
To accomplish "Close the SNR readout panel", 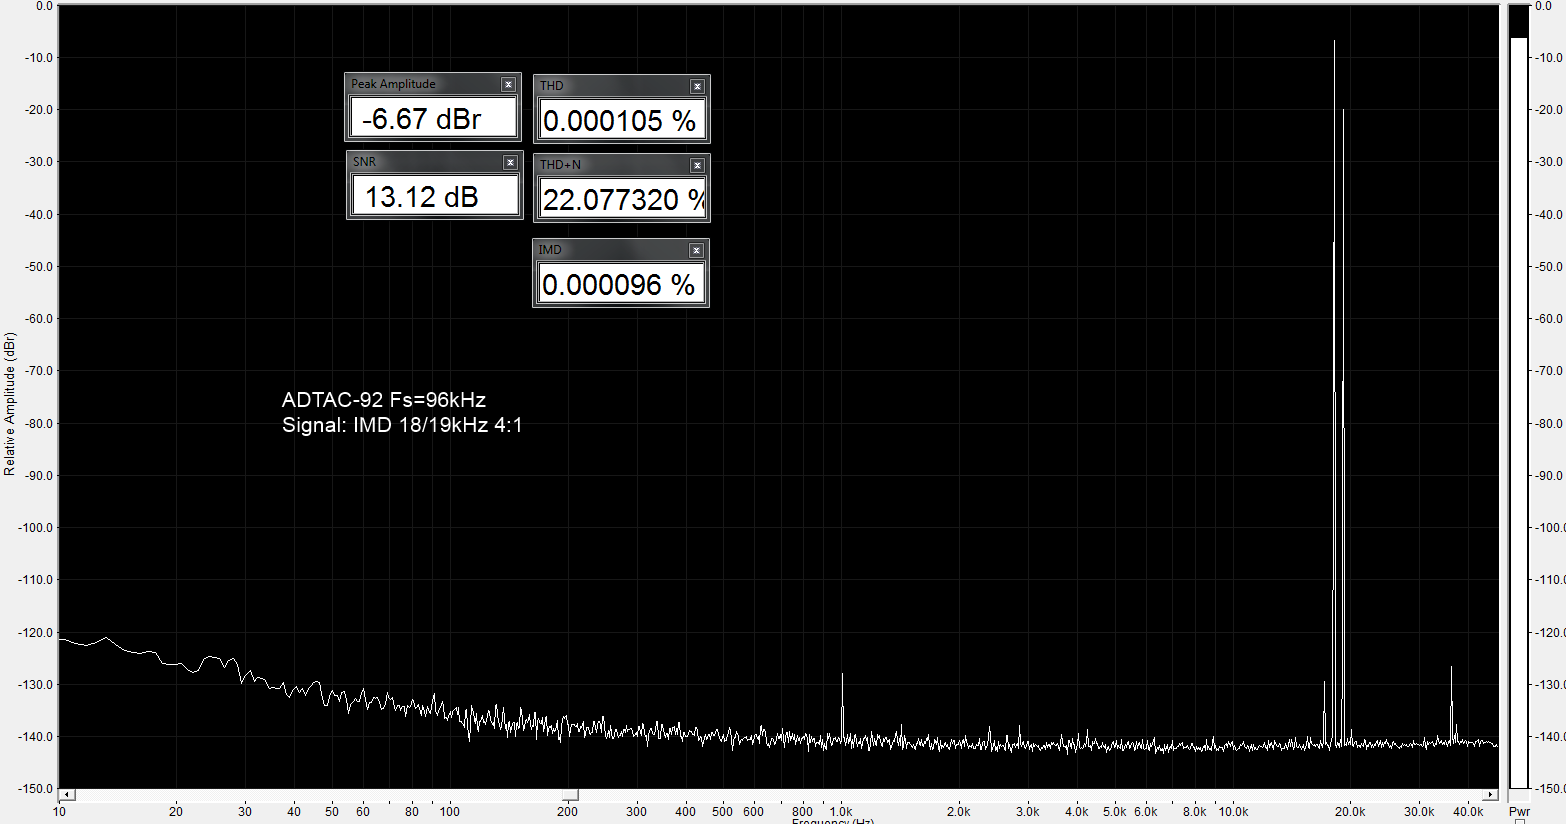I will click(510, 162).
